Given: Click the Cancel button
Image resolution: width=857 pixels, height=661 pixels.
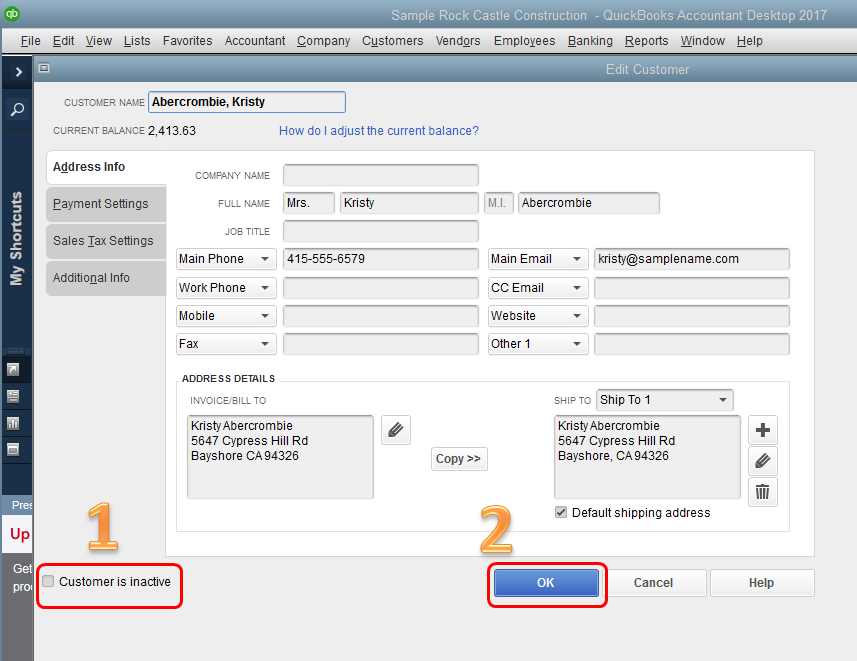Looking at the screenshot, I should coord(653,583).
